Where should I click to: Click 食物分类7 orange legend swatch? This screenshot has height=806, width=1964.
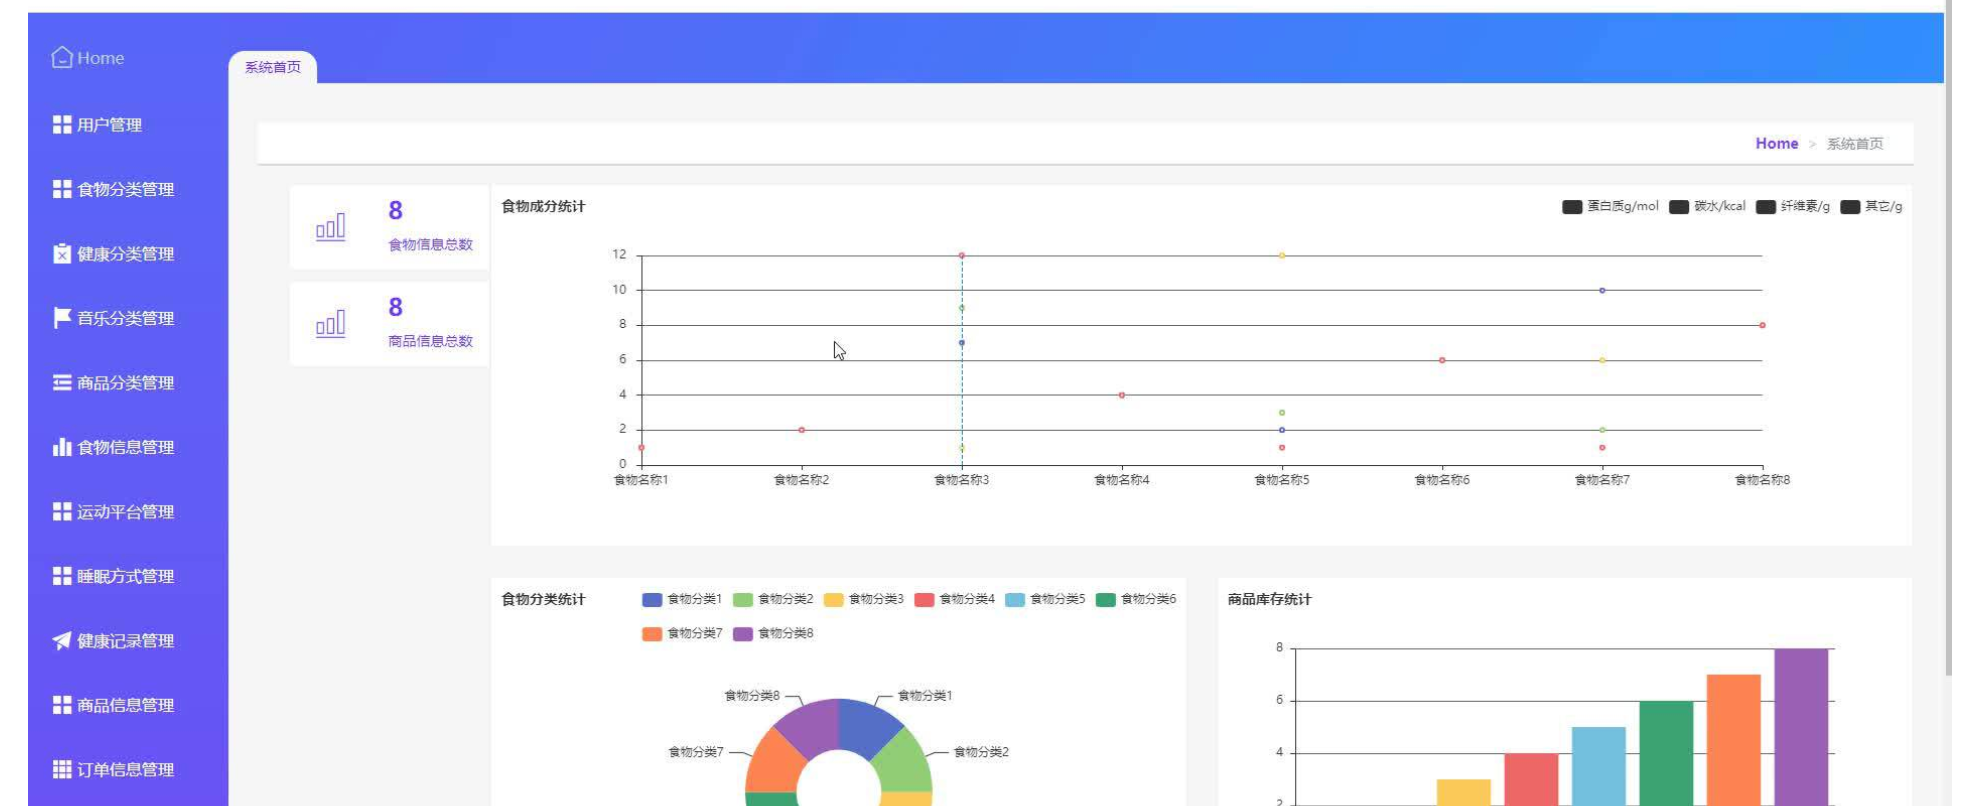click(652, 634)
